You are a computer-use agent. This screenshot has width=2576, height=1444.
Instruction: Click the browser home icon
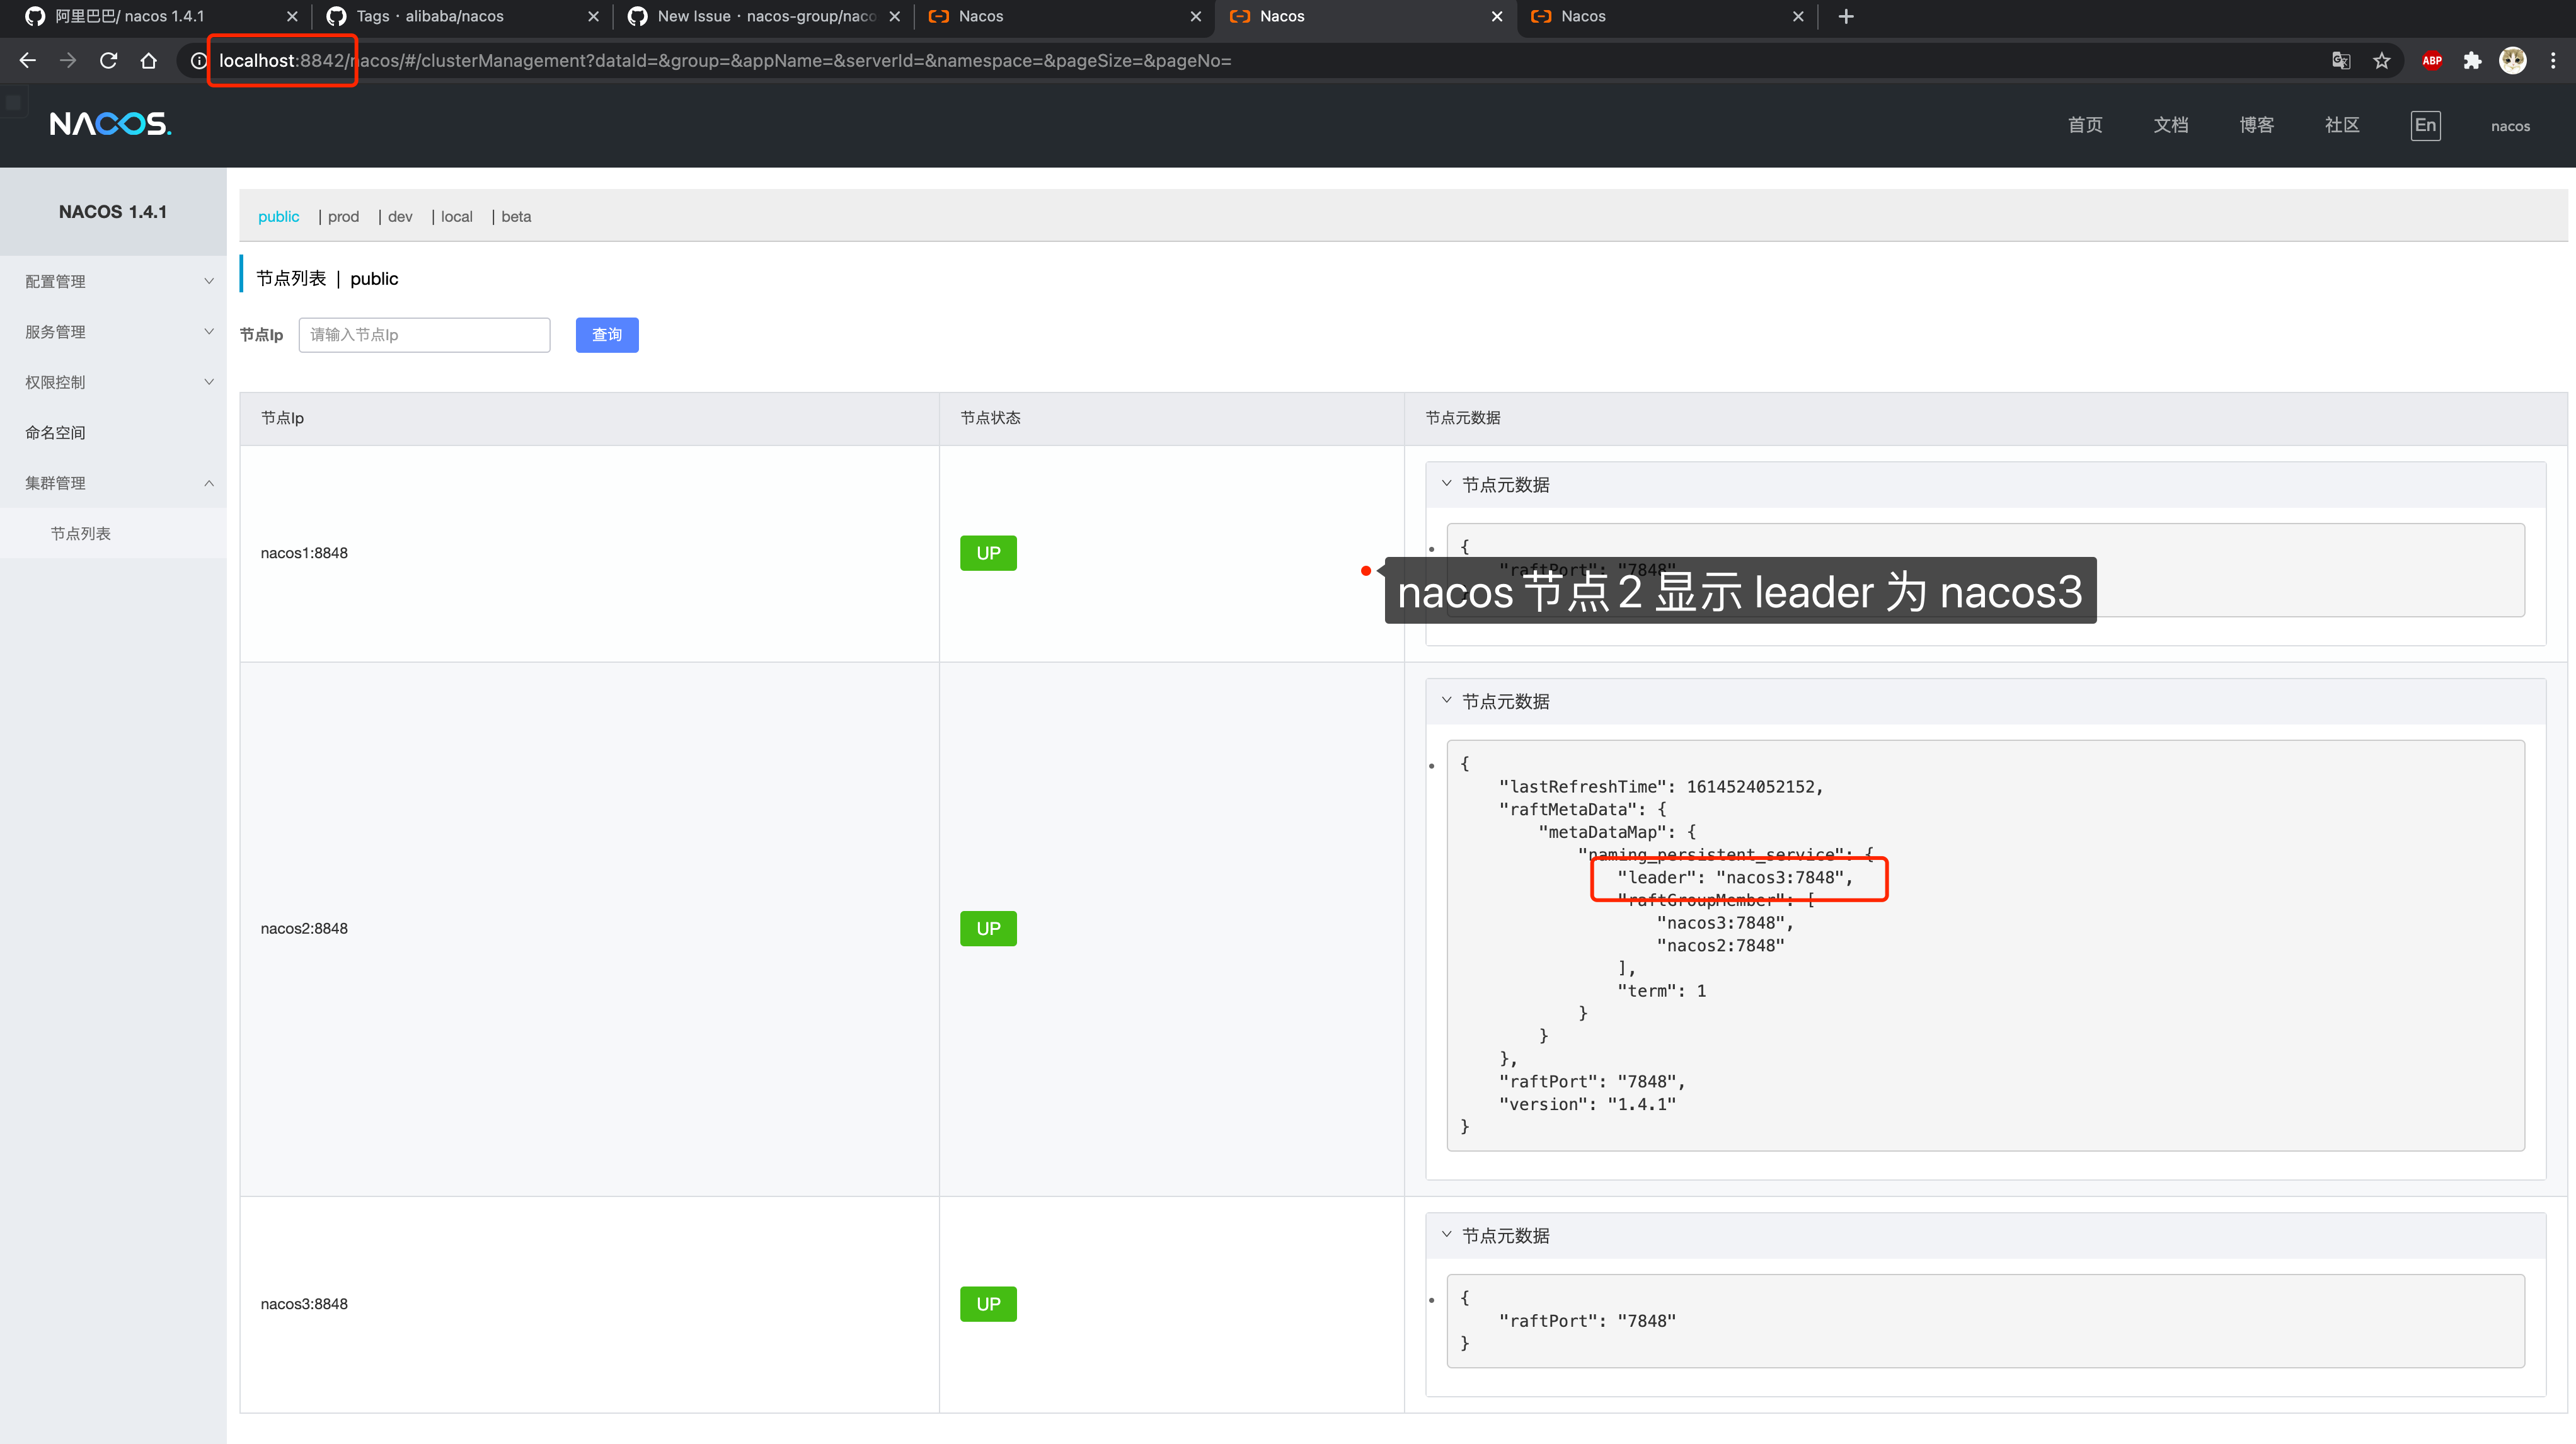(149, 61)
